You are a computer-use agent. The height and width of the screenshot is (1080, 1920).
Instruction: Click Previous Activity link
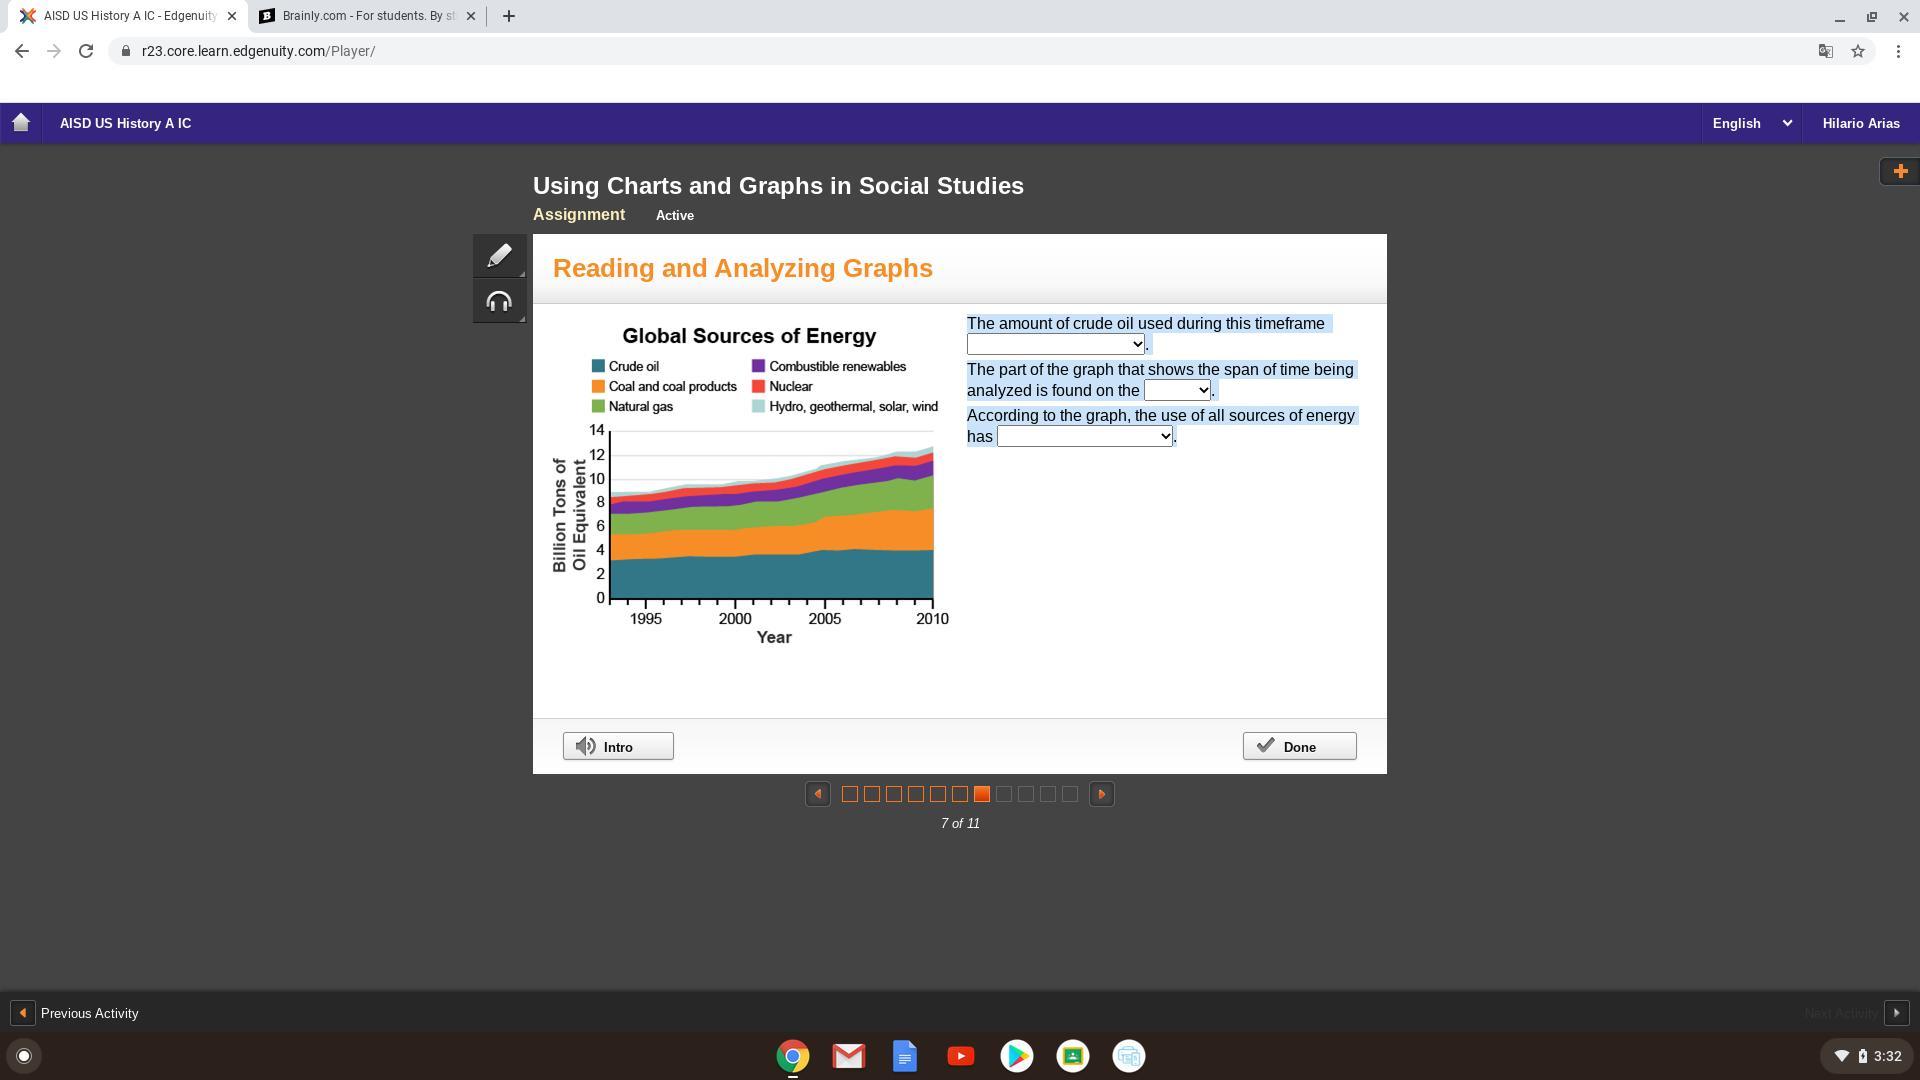coord(89,1013)
